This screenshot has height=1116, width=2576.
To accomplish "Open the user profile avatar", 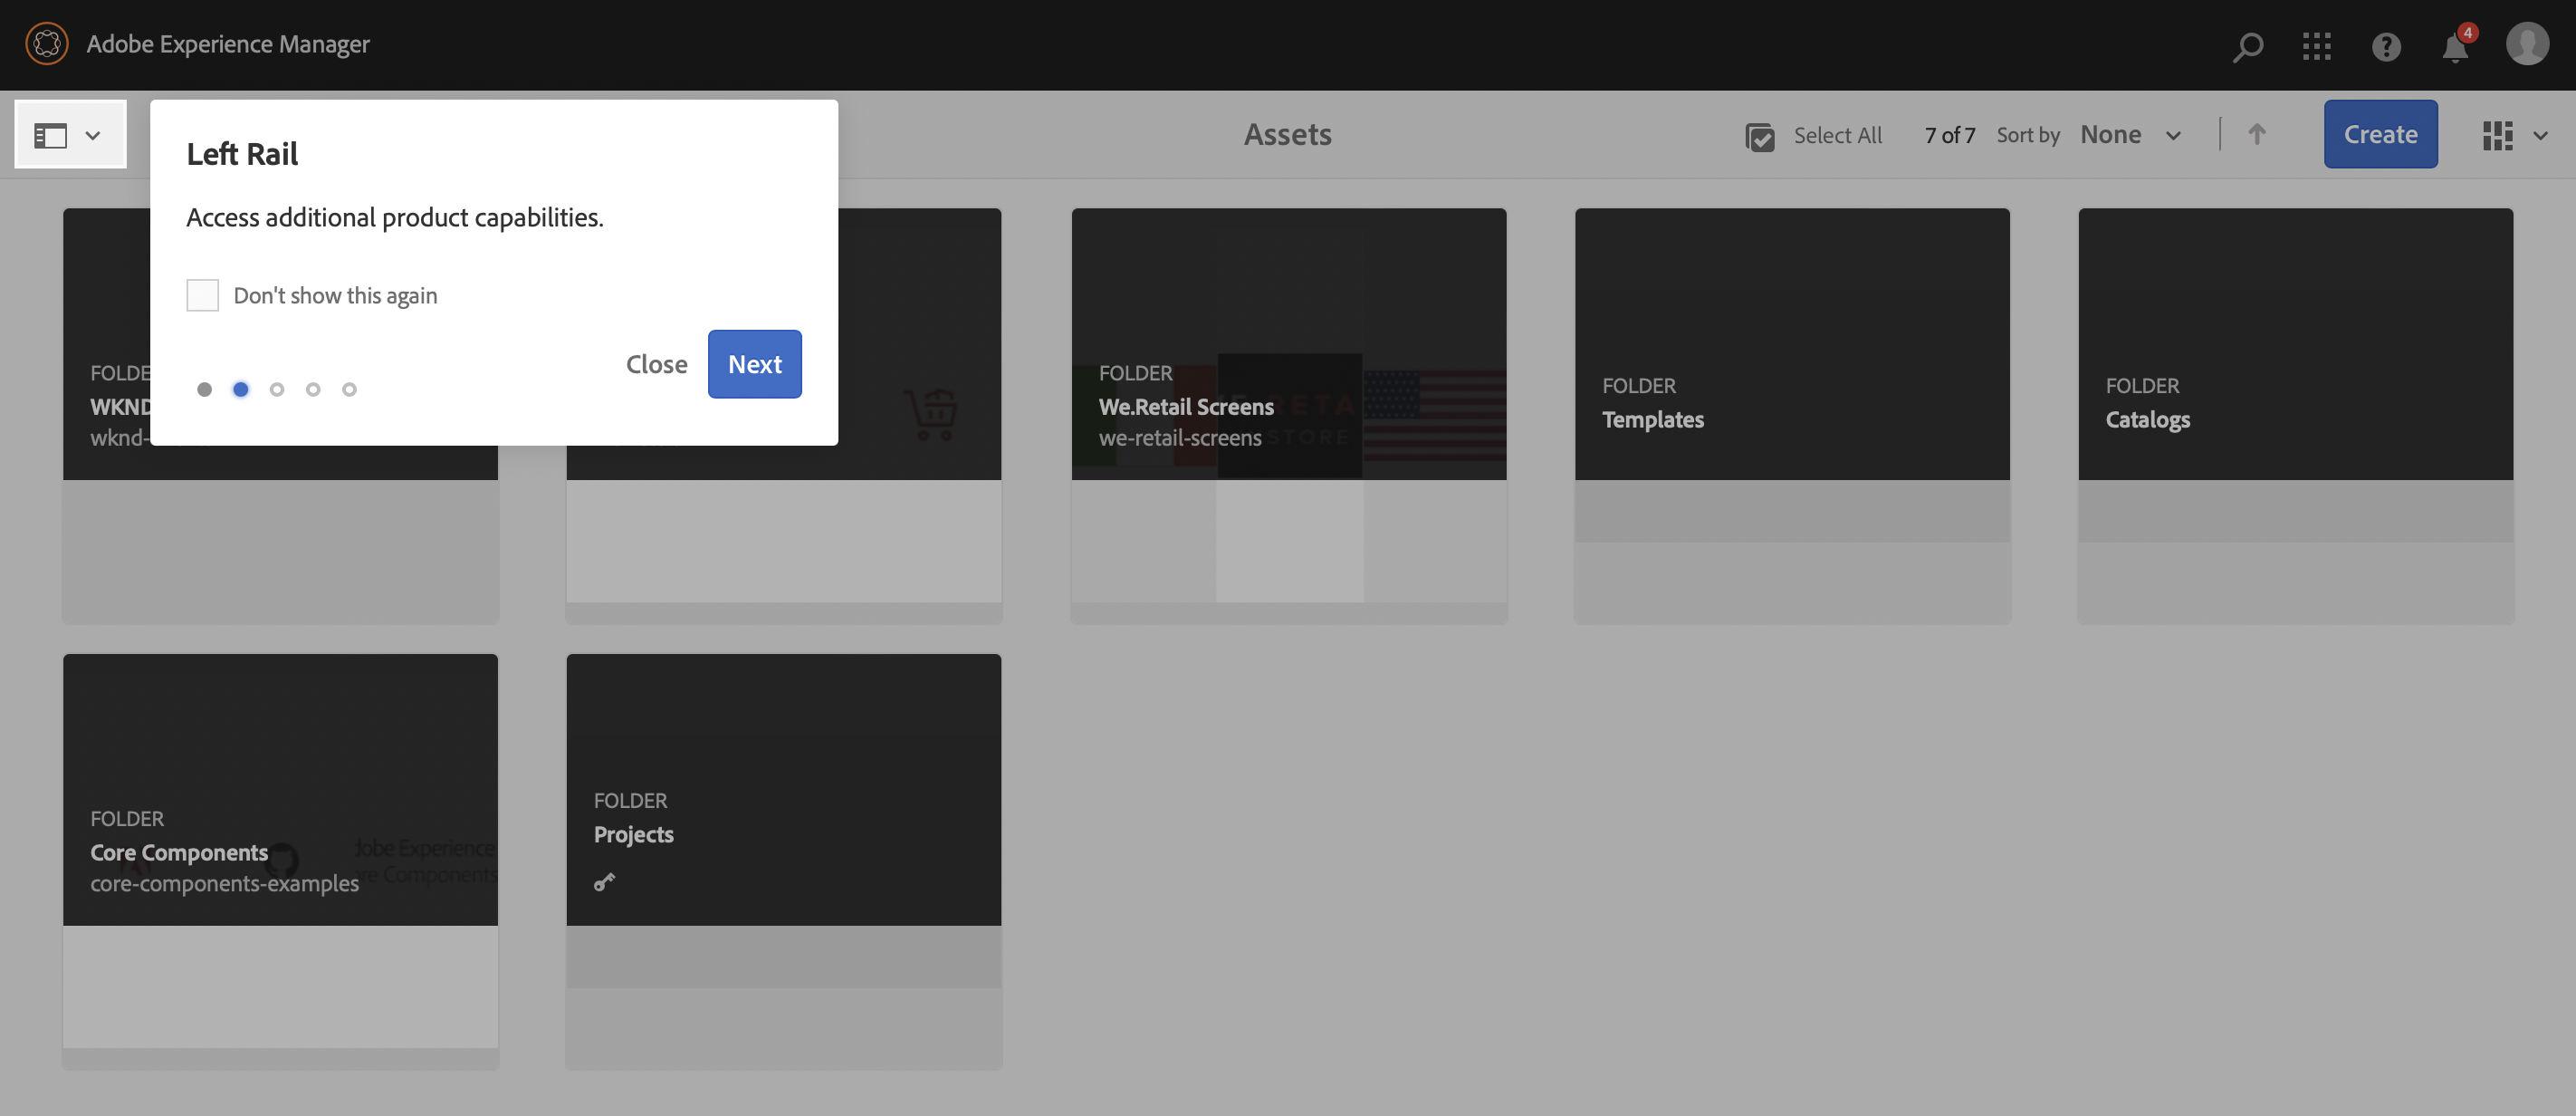I will 2527,44.
